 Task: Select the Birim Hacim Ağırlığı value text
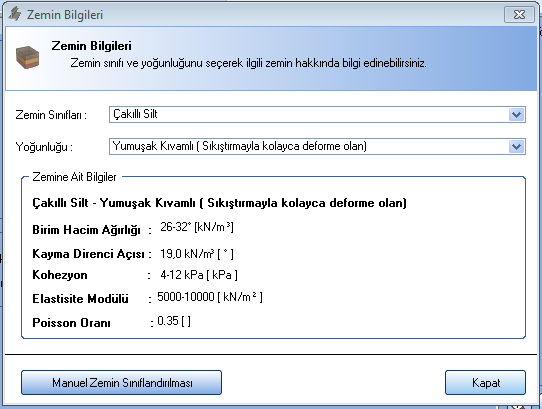tap(197, 227)
